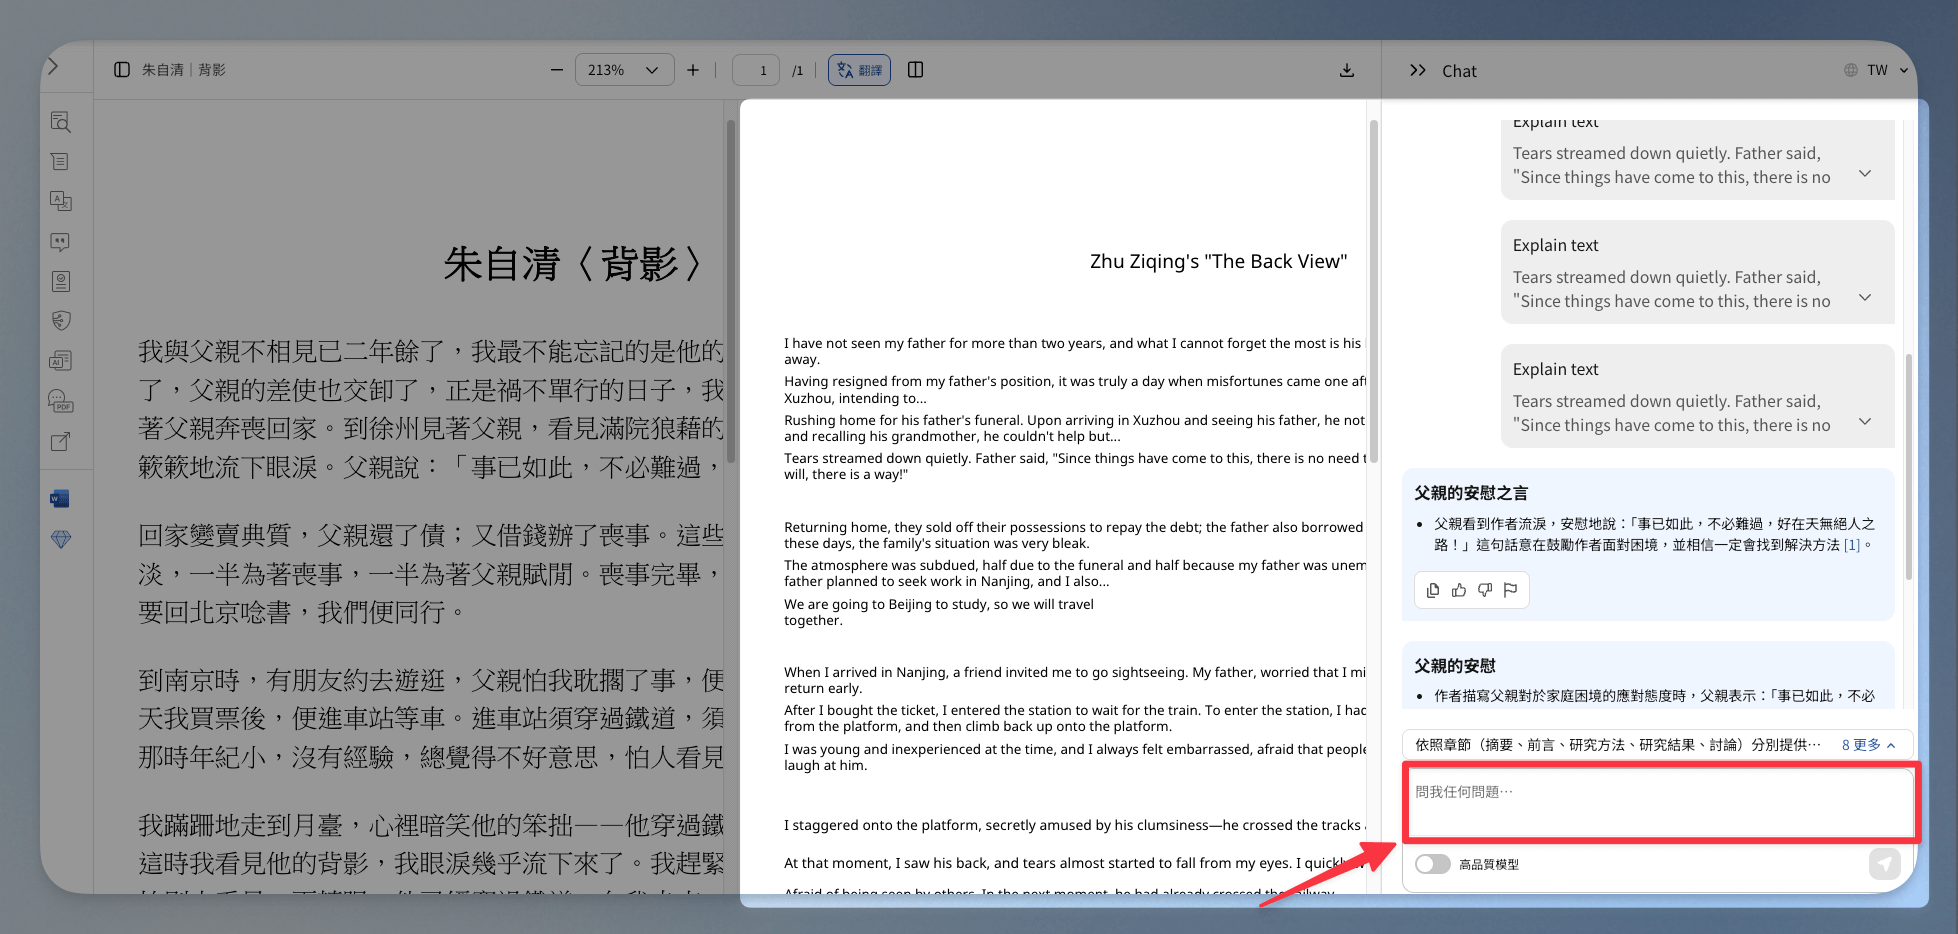Click the paragraph starting 回家變賣典質

pyautogui.click(x=431, y=574)
